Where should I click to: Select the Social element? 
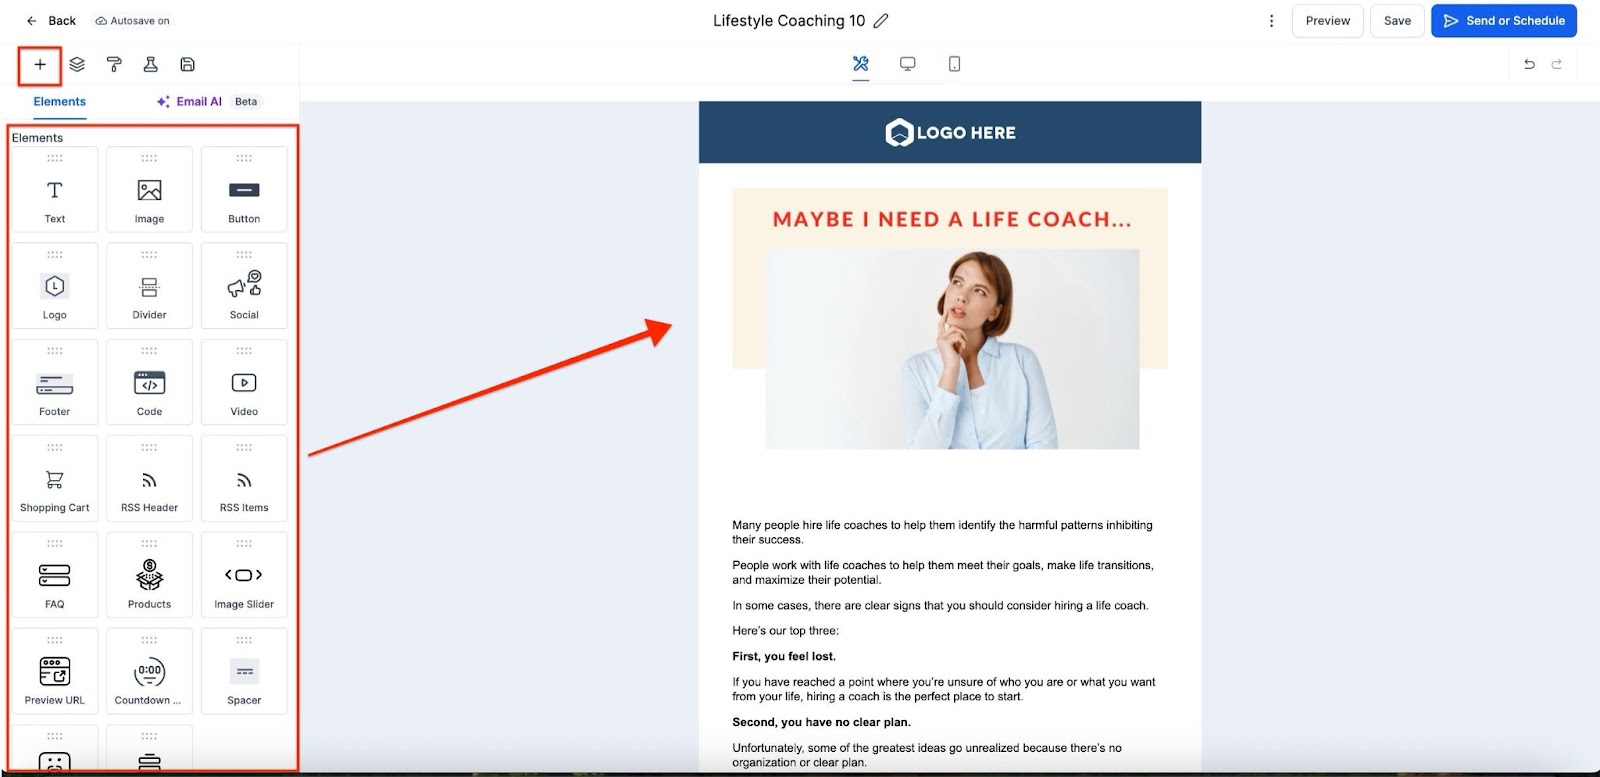pyautogui.click(x=244, y=286)
